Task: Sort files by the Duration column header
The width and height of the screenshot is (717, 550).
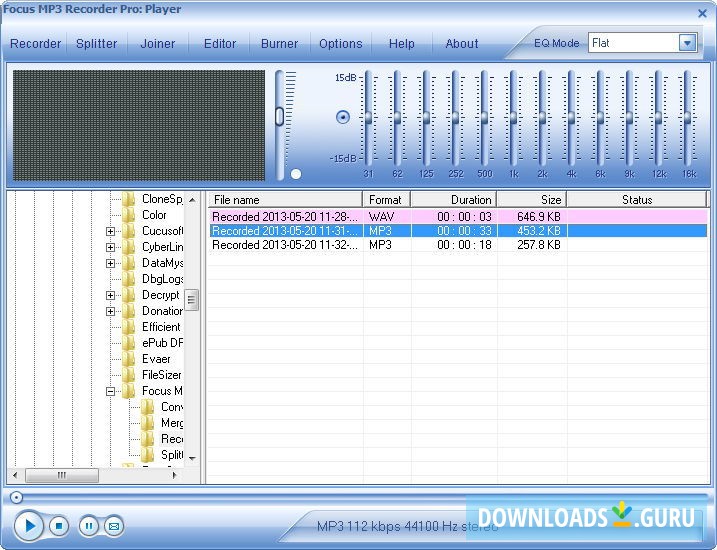Action: click(x=454, y=200)
